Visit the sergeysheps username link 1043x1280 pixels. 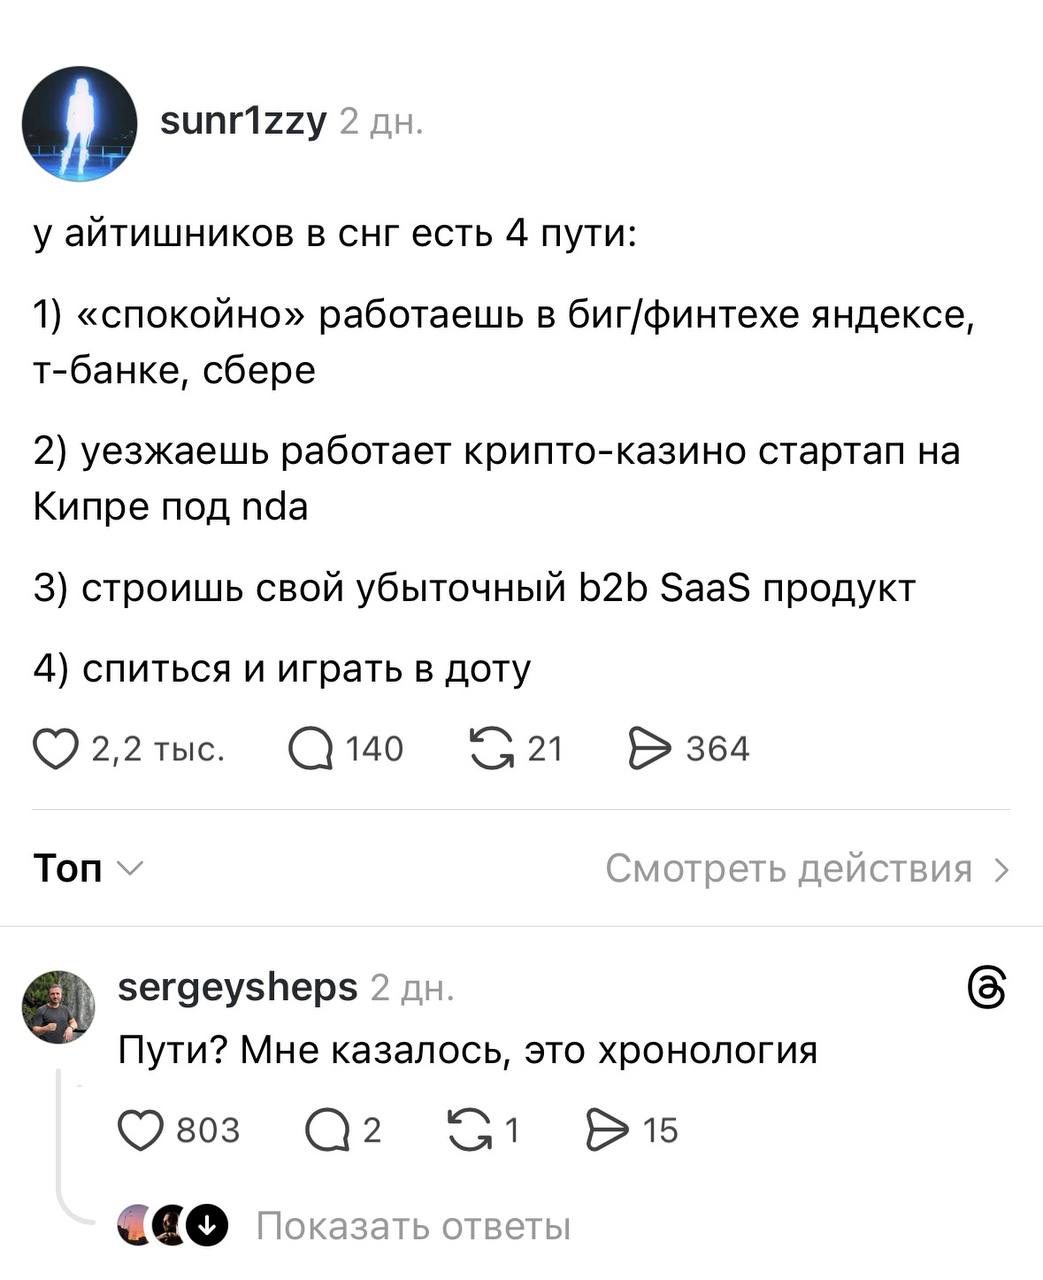[237, 987]
